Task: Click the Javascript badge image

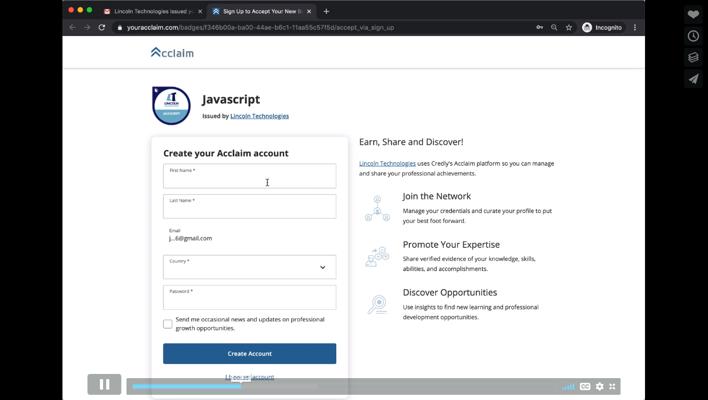Action: (171, 106)
